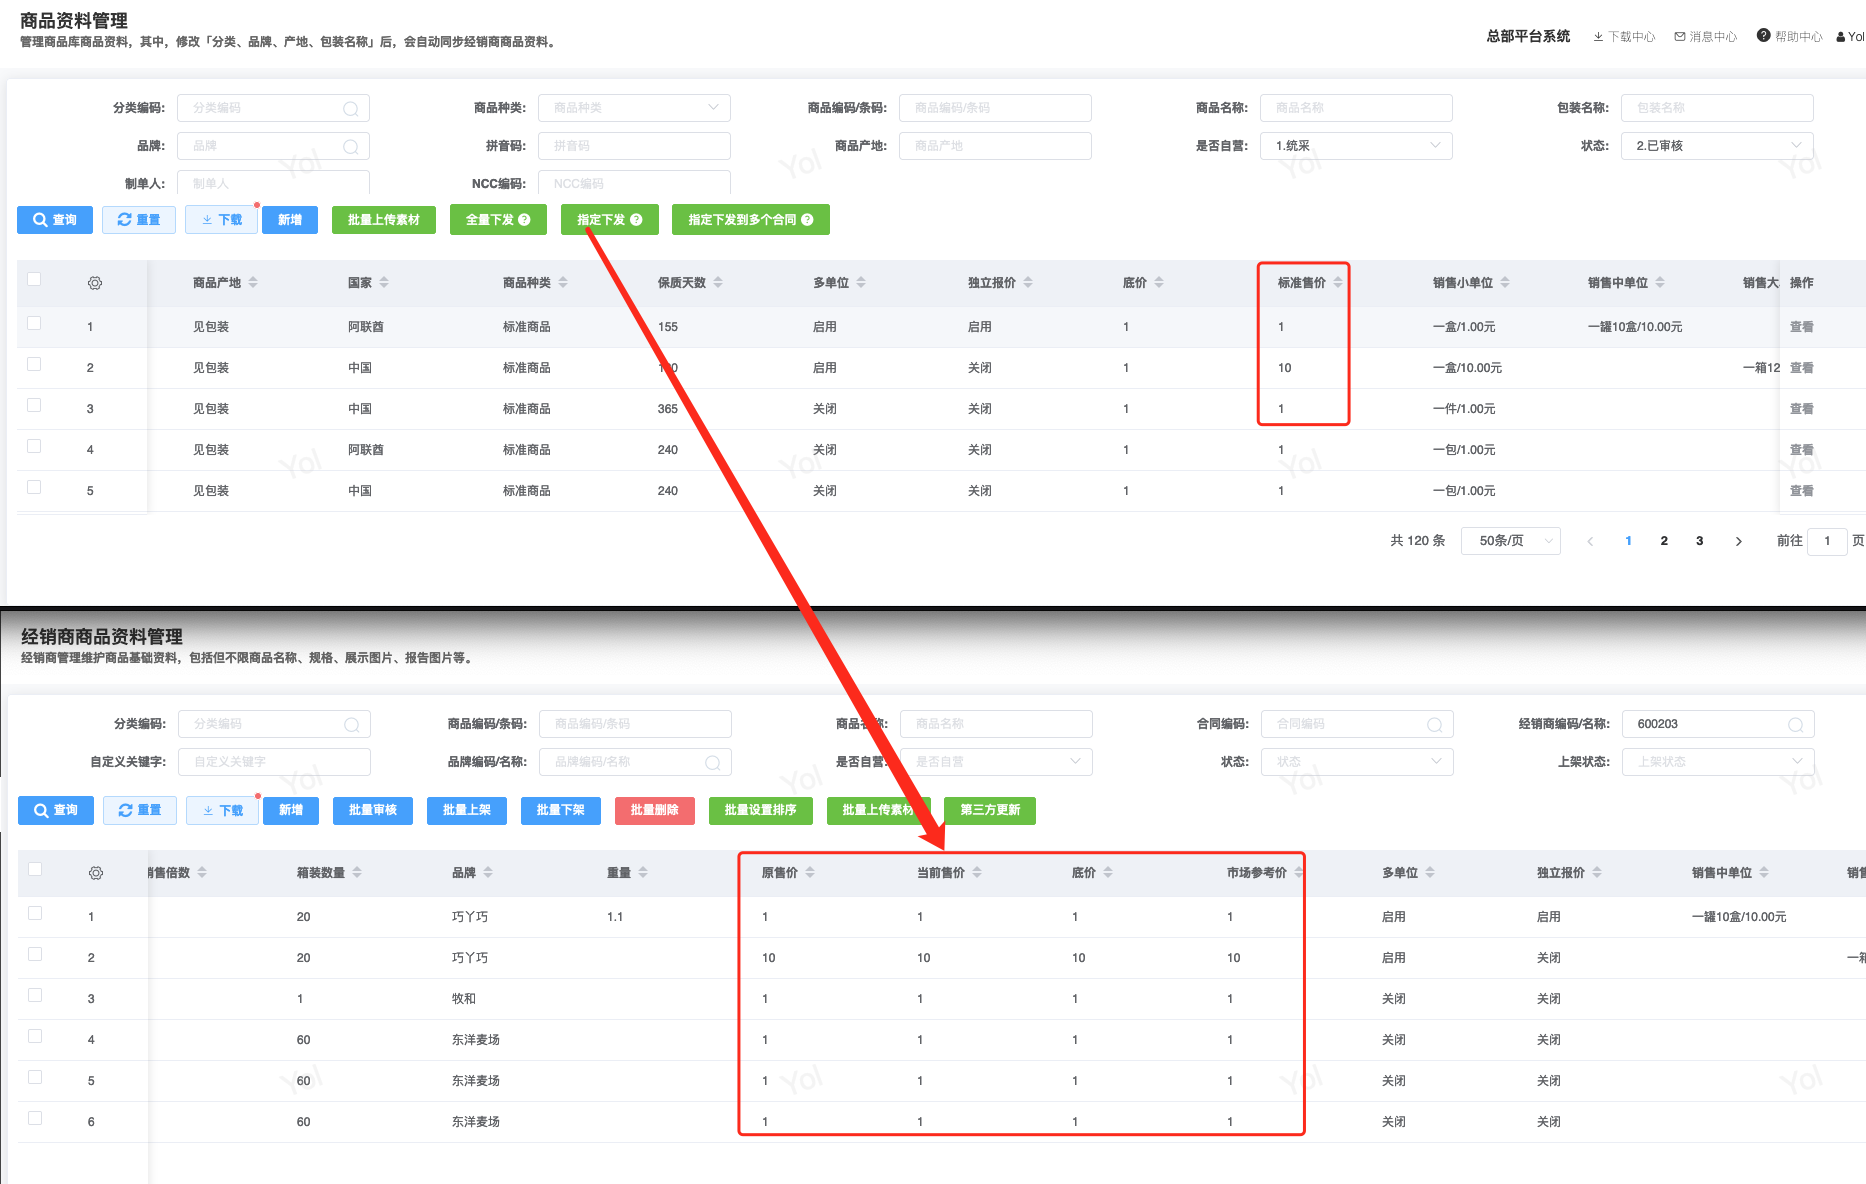Select page 1 in pagination
The width and height of the screenshot is (1866, 1184).
(x=1629, y=541)
